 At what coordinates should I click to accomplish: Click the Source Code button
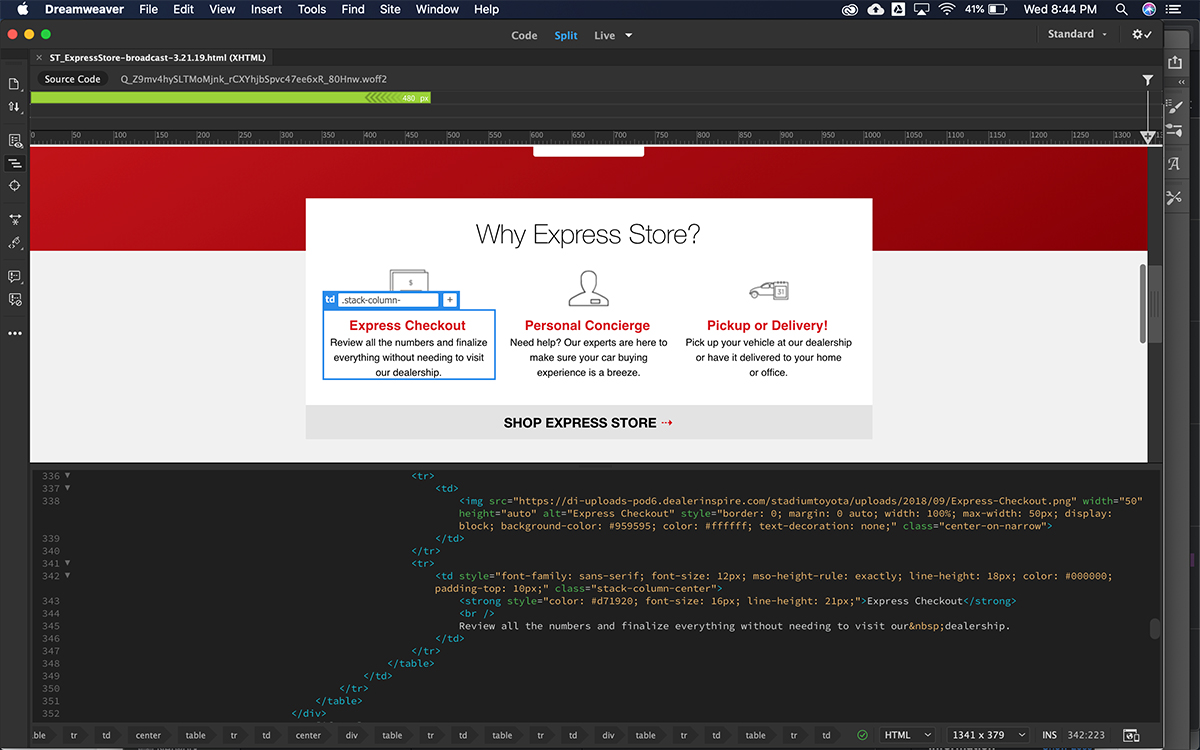[x=73, y=79]
